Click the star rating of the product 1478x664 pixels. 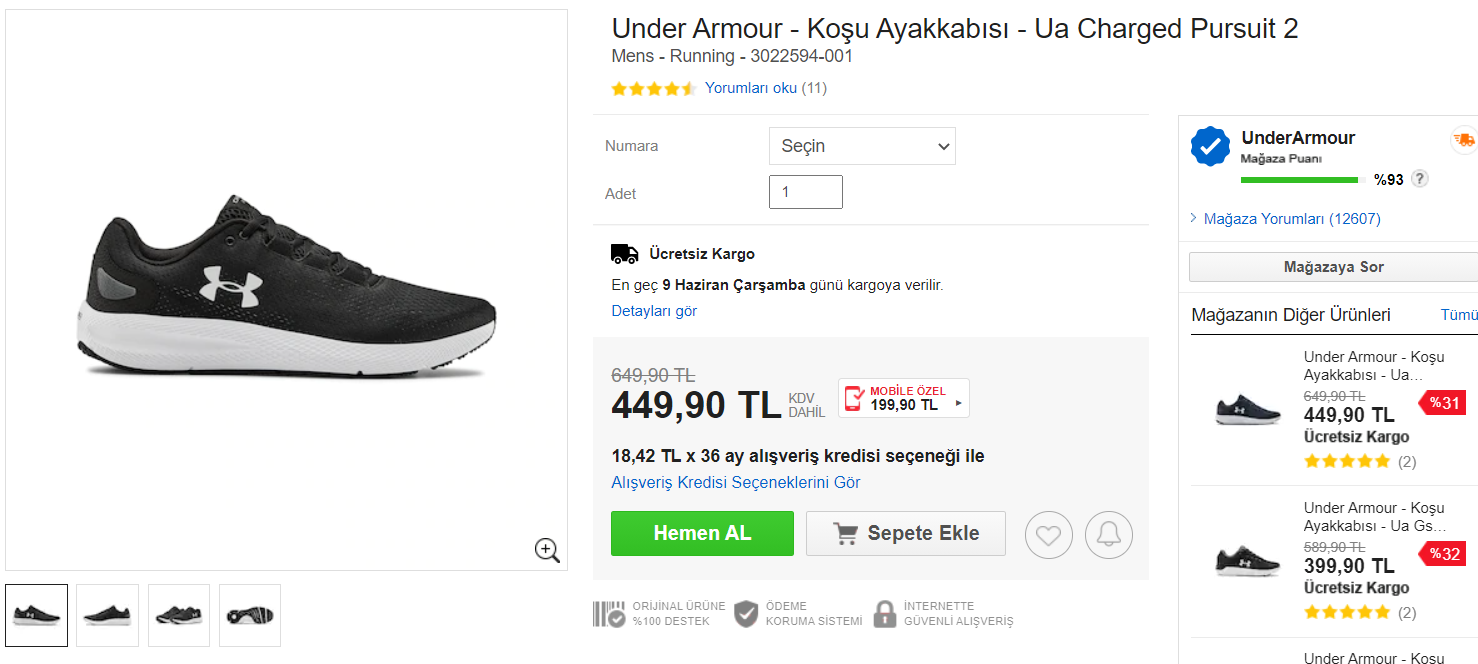coord(653,88)
